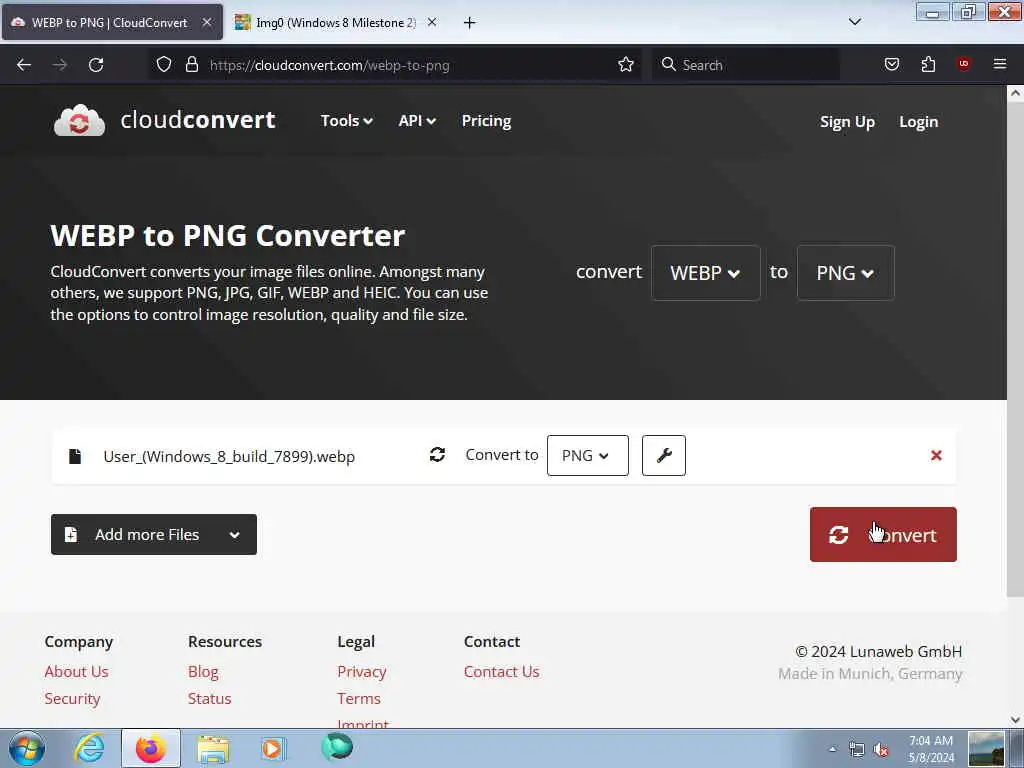Click the refresh arrows icon beside Convert to
Viewport: 1024px width, 768px height.
click(438, 455)
